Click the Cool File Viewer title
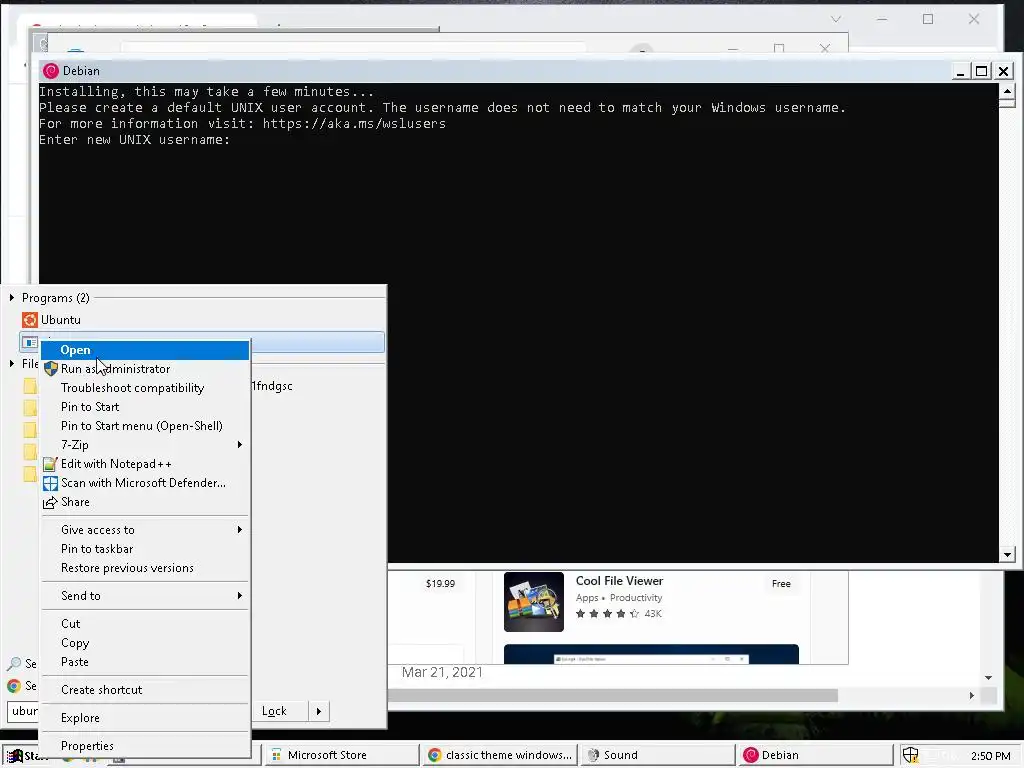The image size is (1024, 768). pyautogui.click(x=619, y=581)
